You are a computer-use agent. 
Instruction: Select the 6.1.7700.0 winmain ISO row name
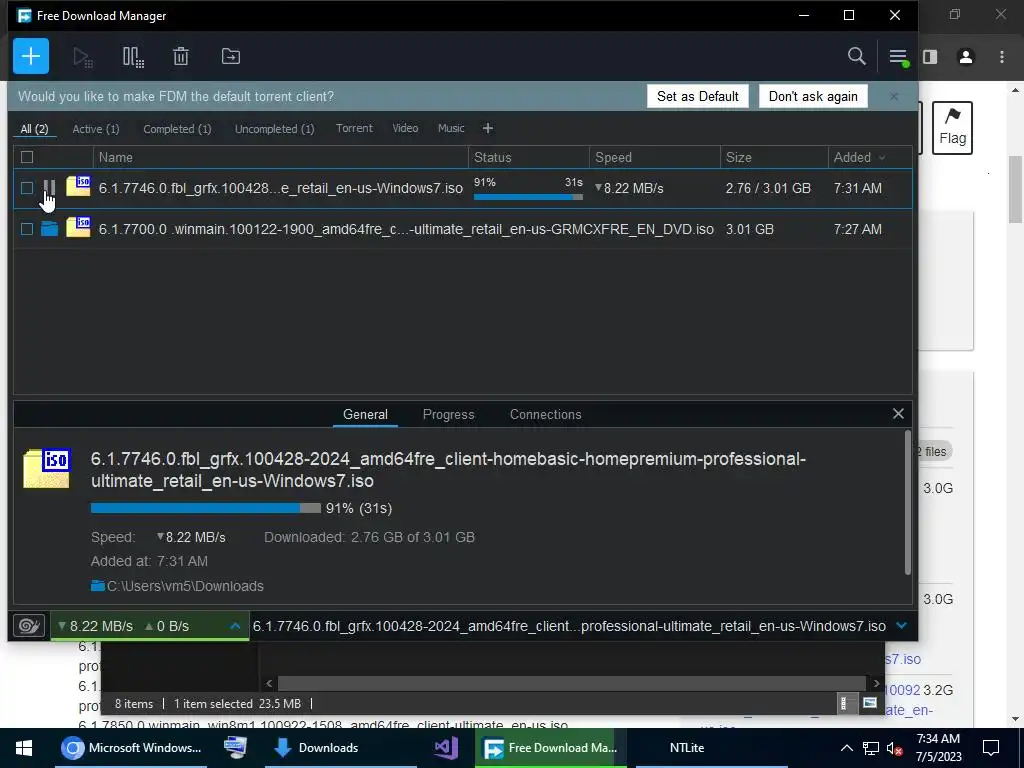(406, 229)
